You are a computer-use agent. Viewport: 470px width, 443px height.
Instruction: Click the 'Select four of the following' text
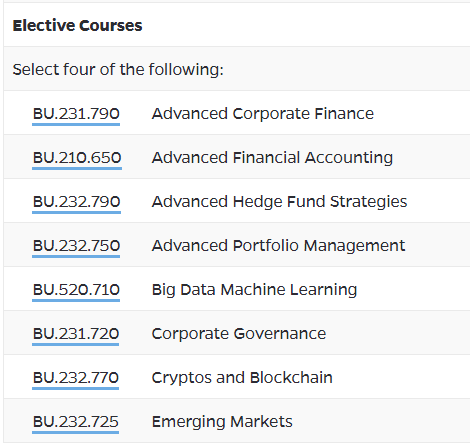tap(118, 70)
